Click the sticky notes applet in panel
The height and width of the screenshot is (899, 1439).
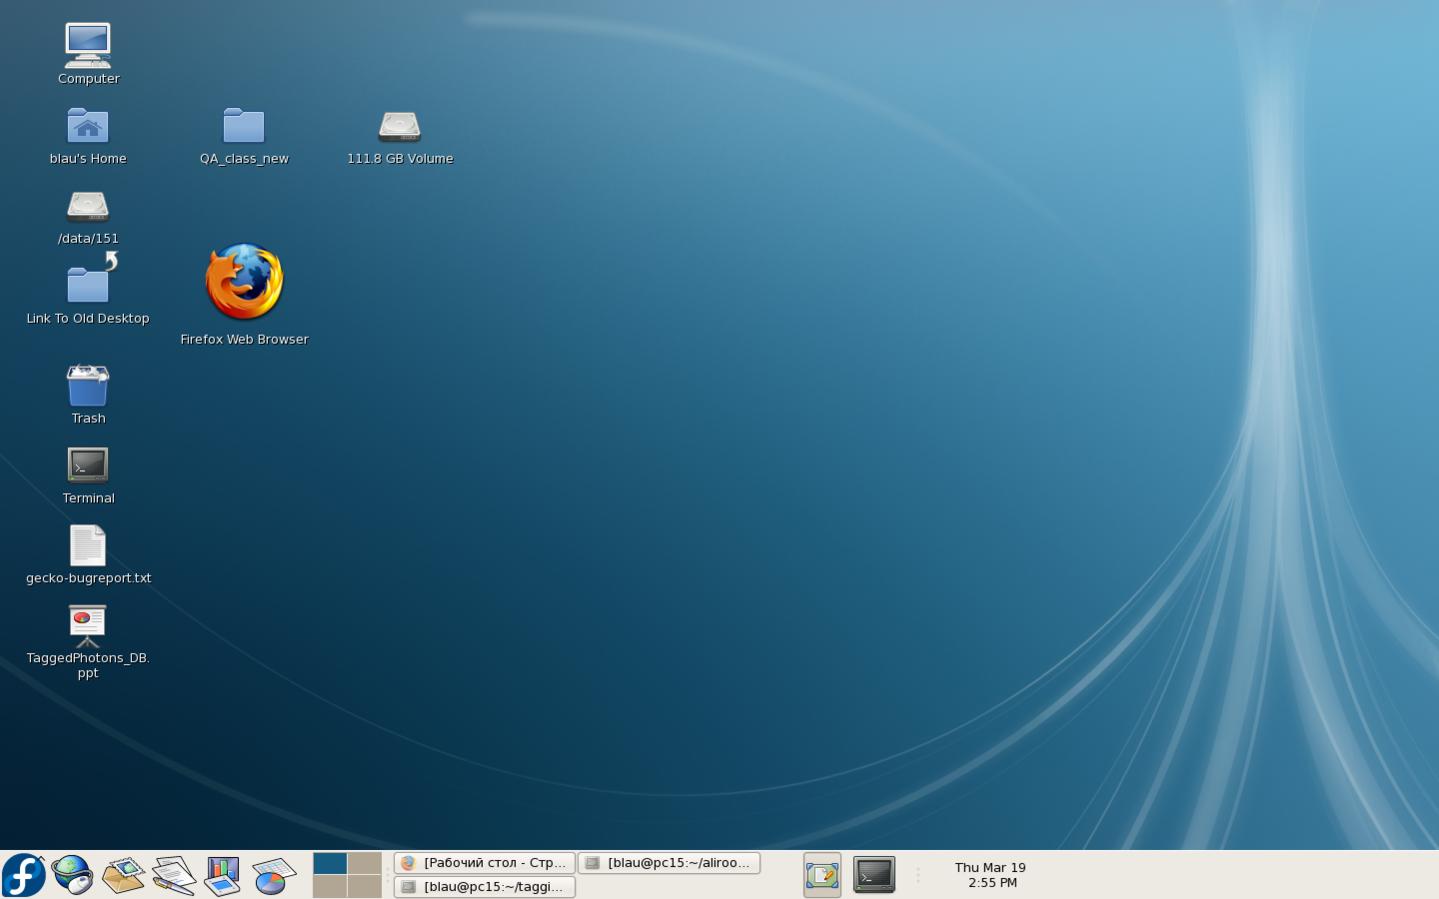pos(822,875)
